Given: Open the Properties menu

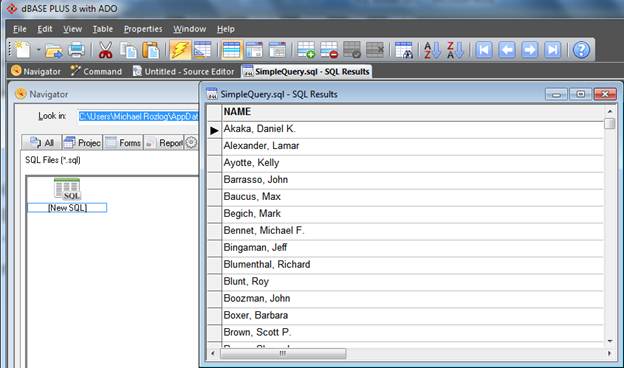Looking at the screenshot, I should pyautogui.click(x=143, y=29).
